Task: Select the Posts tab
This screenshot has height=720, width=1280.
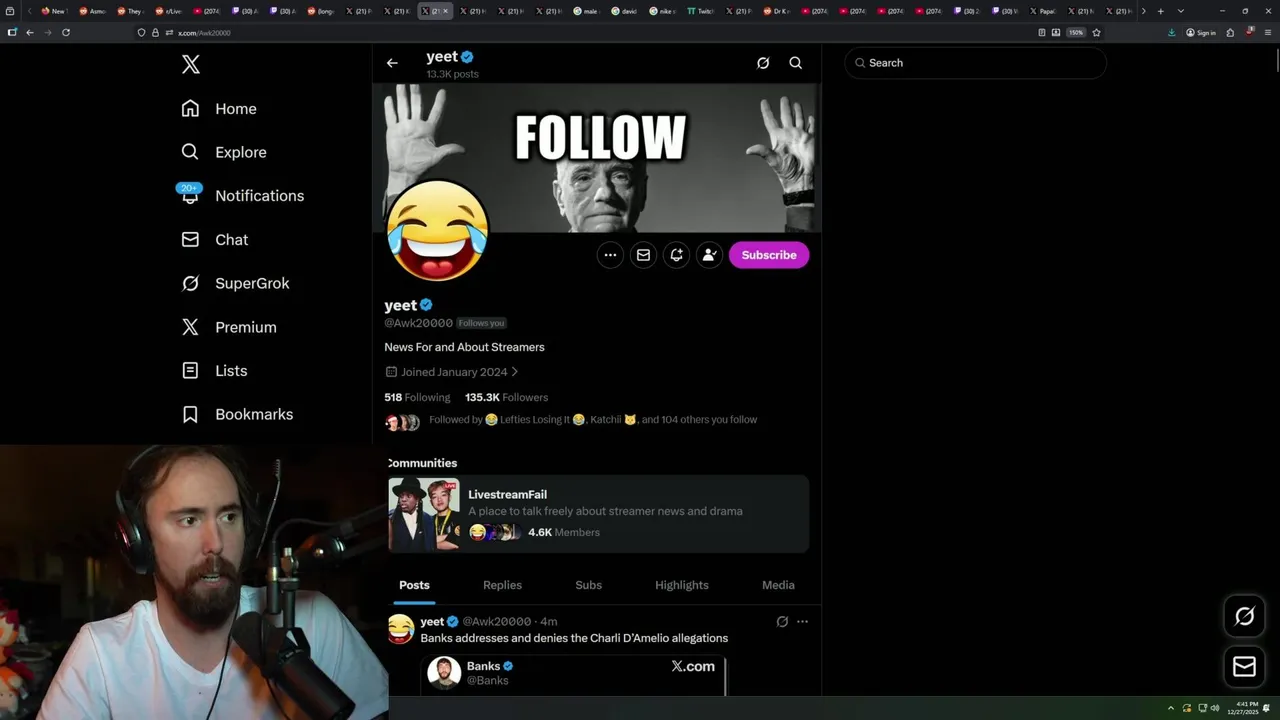Action: point(414,585)
